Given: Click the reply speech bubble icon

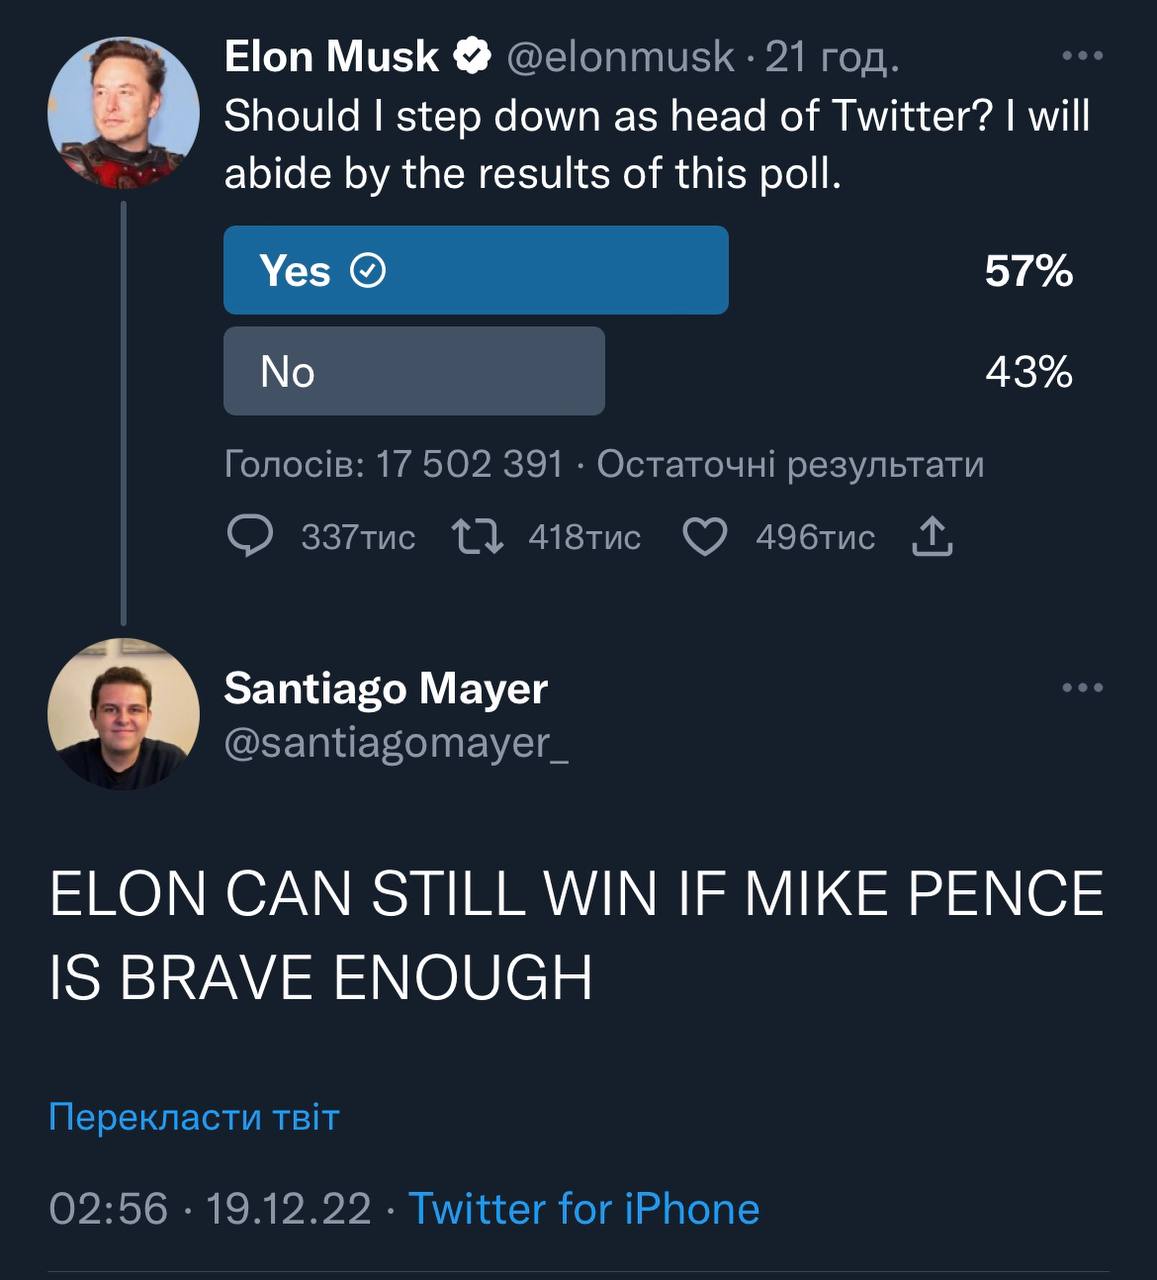Looking at the screenshot, I should tap(249, 537).
